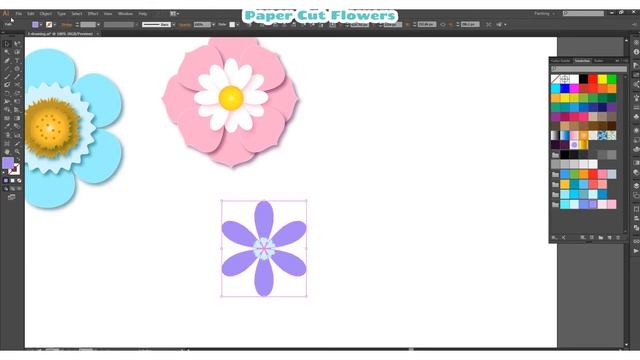Select the Zoom tool
The image size is (640, 360).
[x=17, y=151]
